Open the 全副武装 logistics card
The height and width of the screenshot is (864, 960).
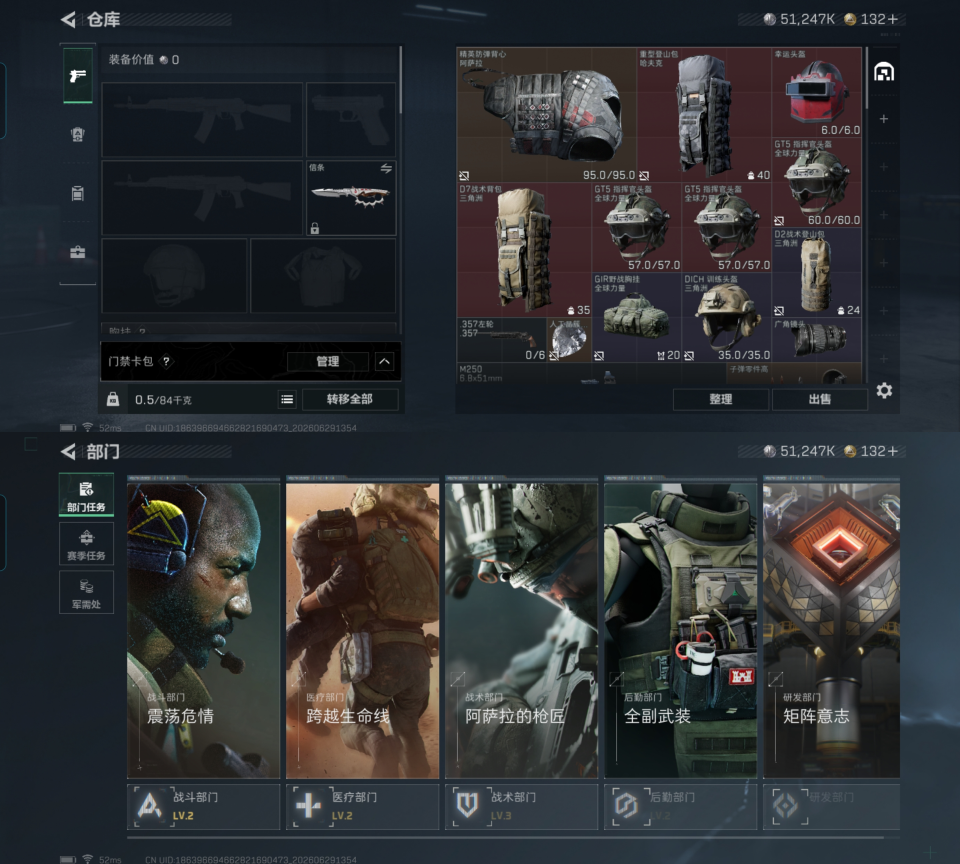tap(681, 628)
